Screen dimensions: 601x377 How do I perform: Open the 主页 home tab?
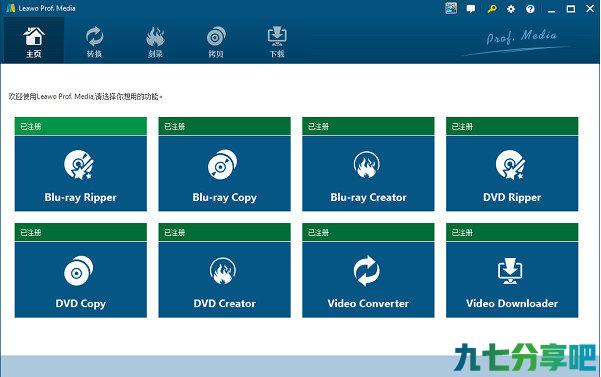click(33, 41)
